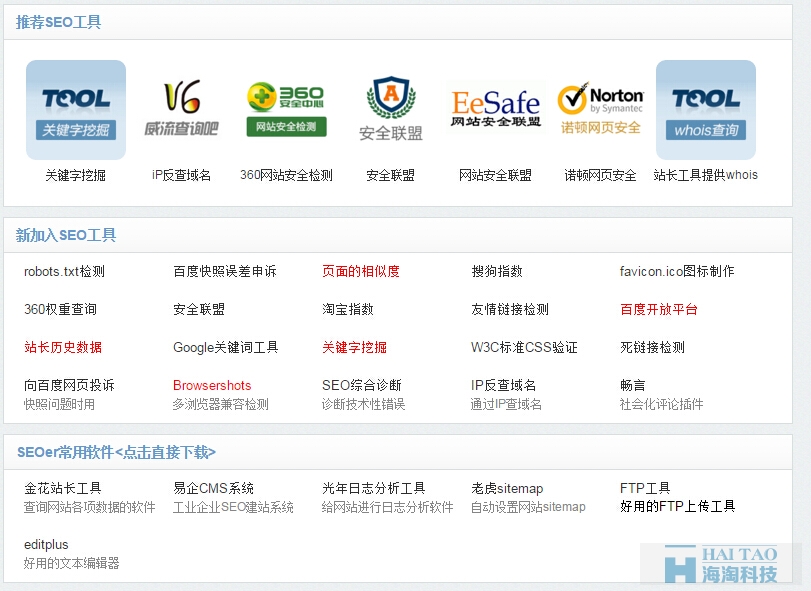Open the 友情链接检测 tool

[509, 309]
